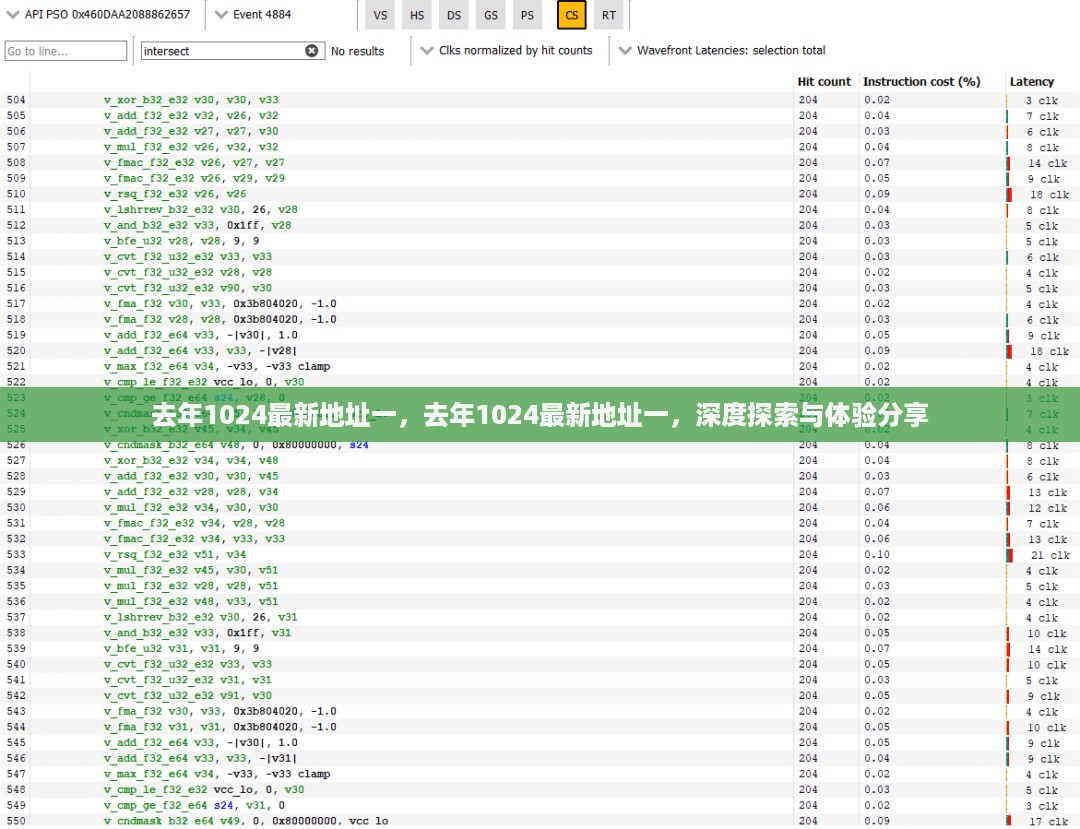The image size is (1080, 829).
Task: Select the HS shader stage button
Action: [x=417, y=15]
